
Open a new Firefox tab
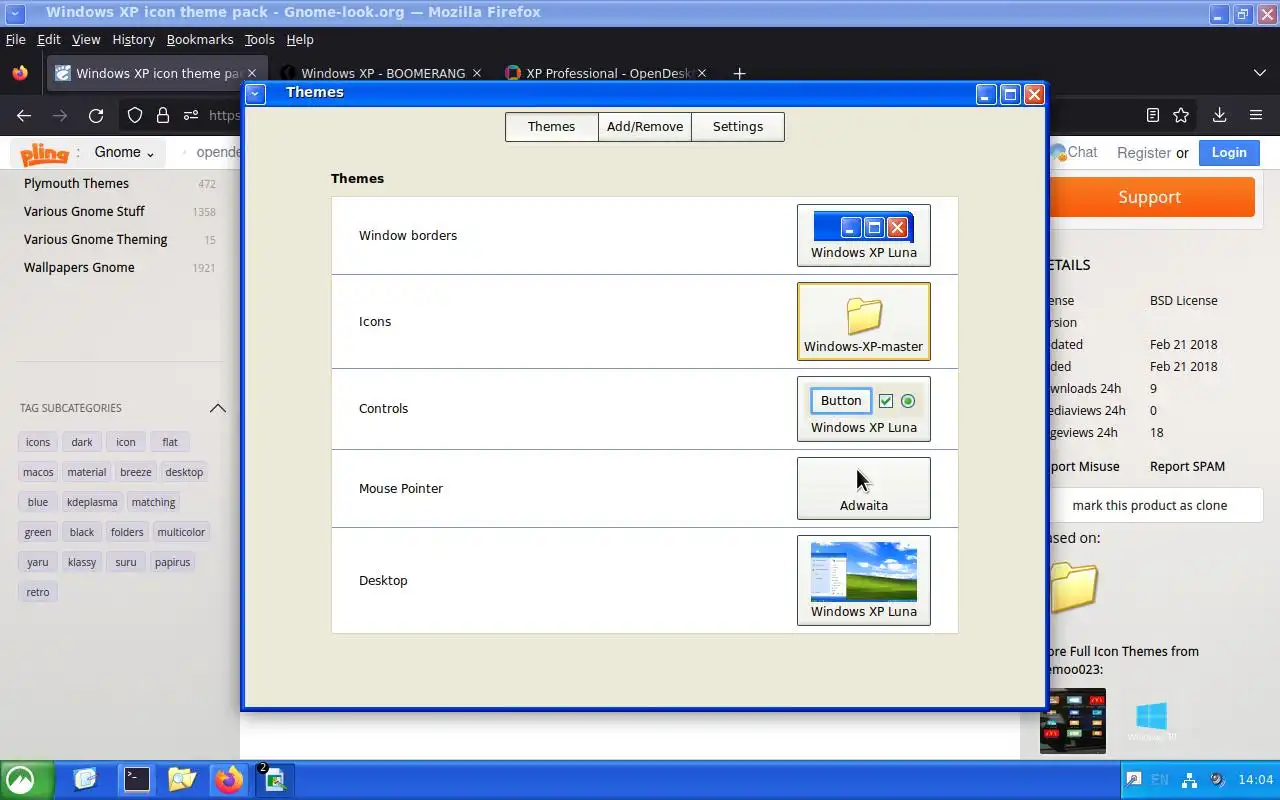(739, 73)
